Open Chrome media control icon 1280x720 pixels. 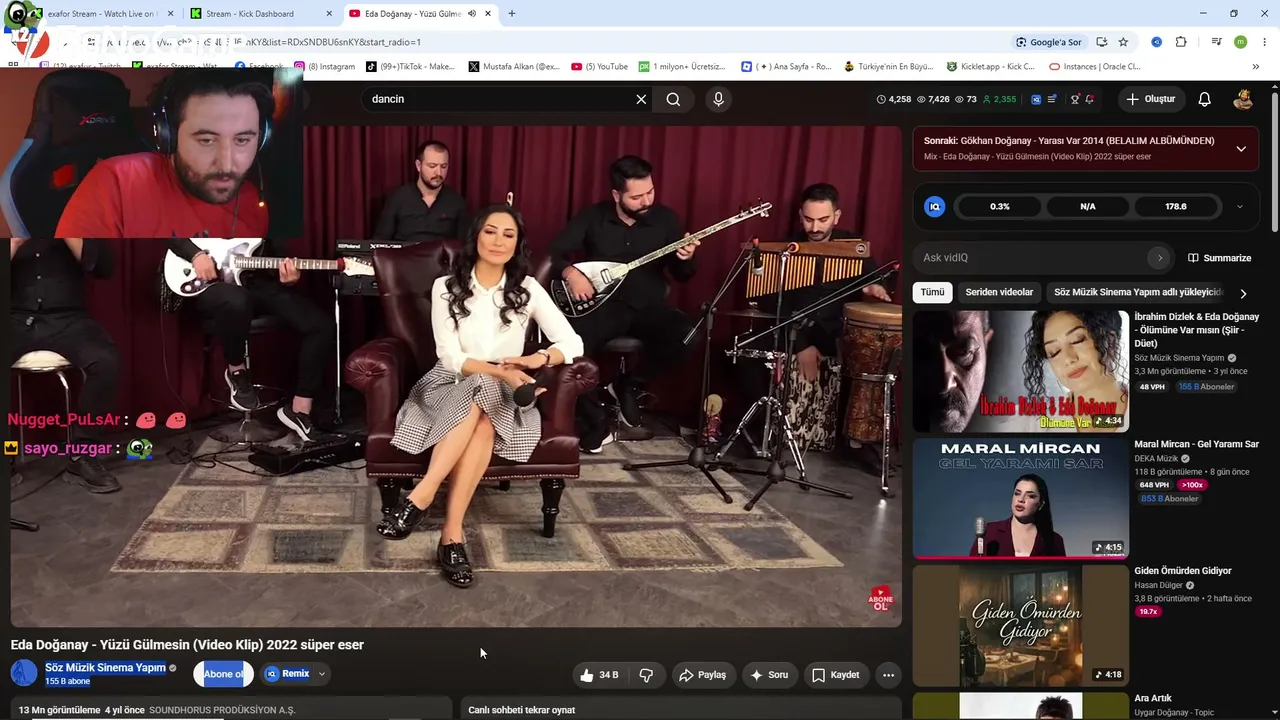point(1216,42)
